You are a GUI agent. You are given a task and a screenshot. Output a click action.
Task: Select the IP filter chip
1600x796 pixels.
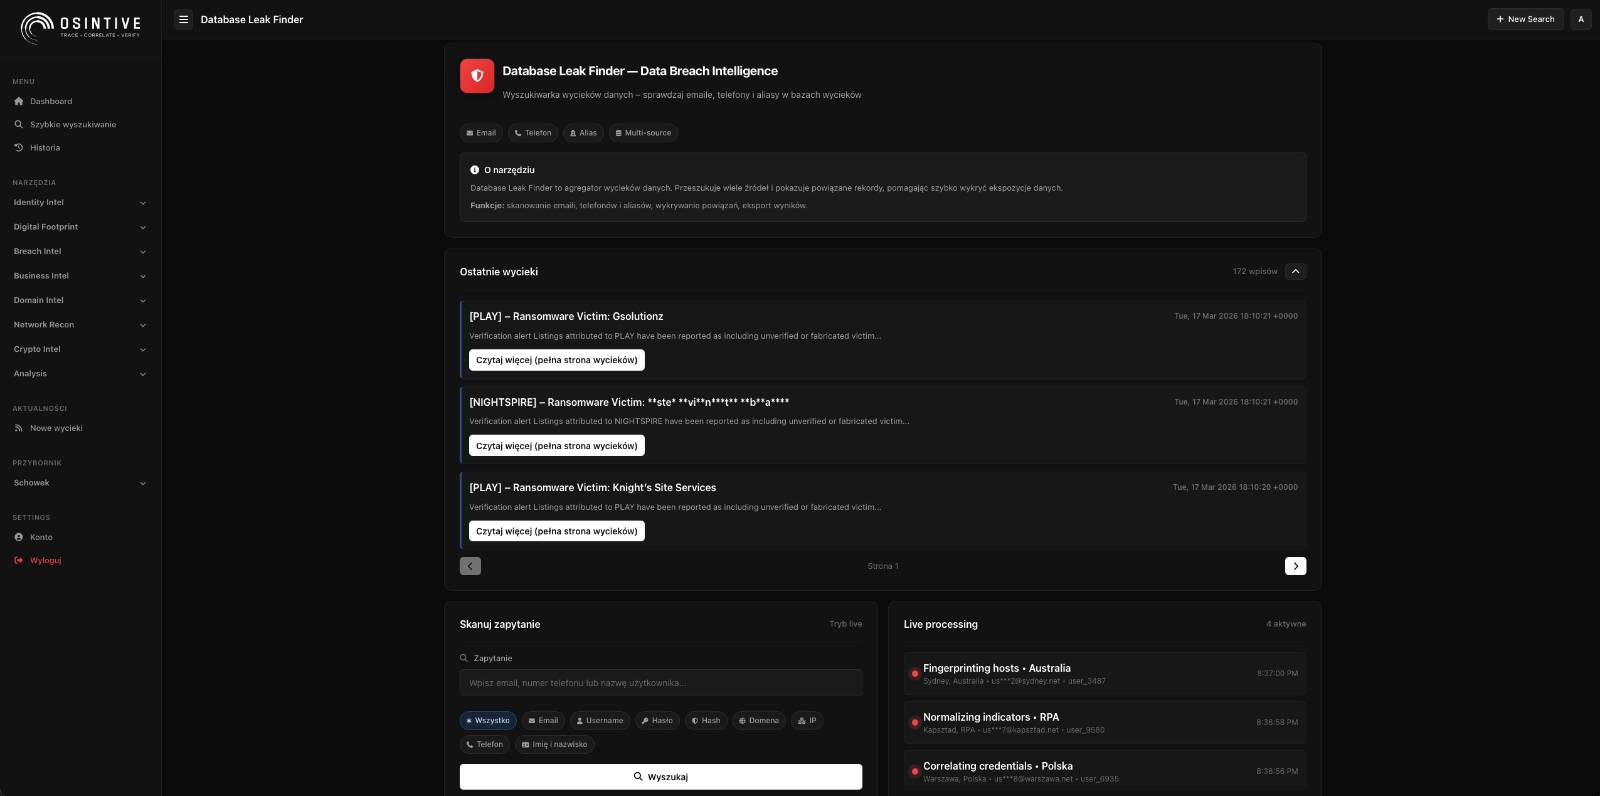(807, 720)
